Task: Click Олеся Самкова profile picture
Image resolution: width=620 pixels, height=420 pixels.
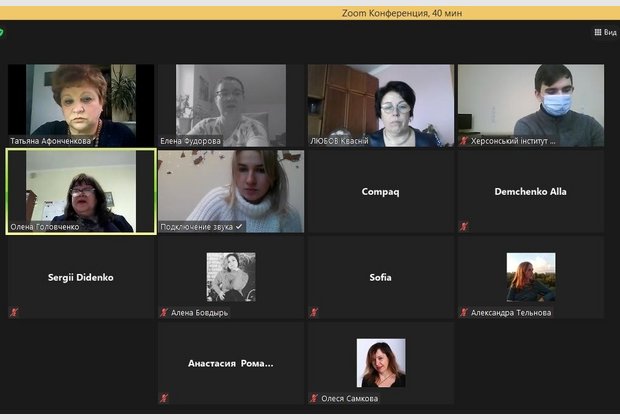Action: [x=381, y=363]
